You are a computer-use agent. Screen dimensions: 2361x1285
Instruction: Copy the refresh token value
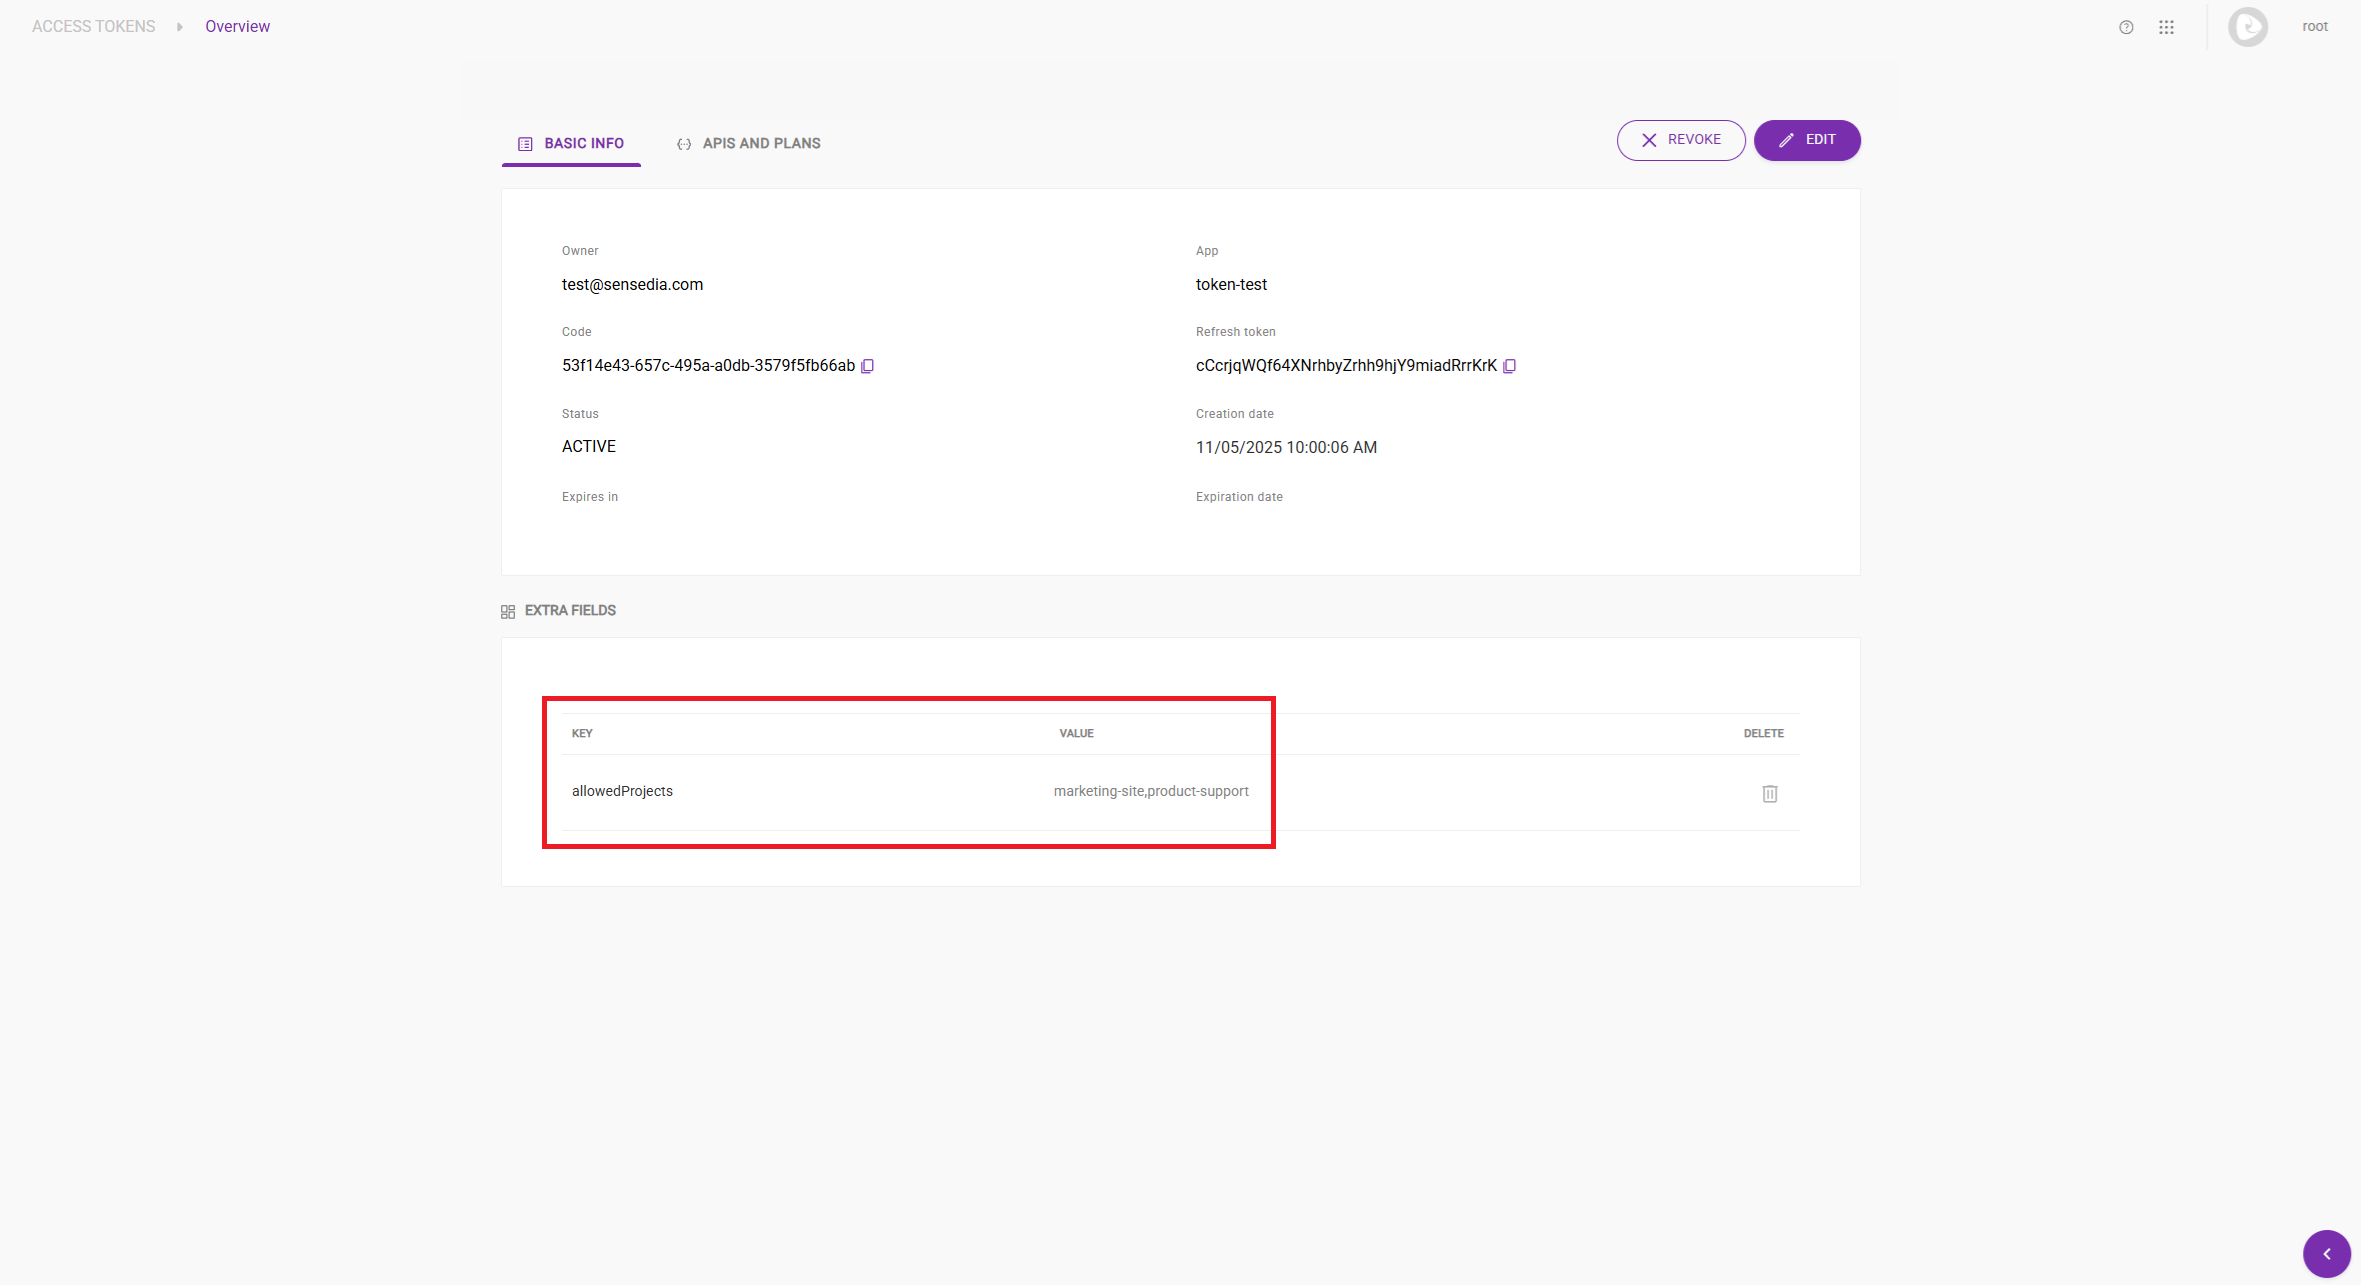pos(1509,366)
